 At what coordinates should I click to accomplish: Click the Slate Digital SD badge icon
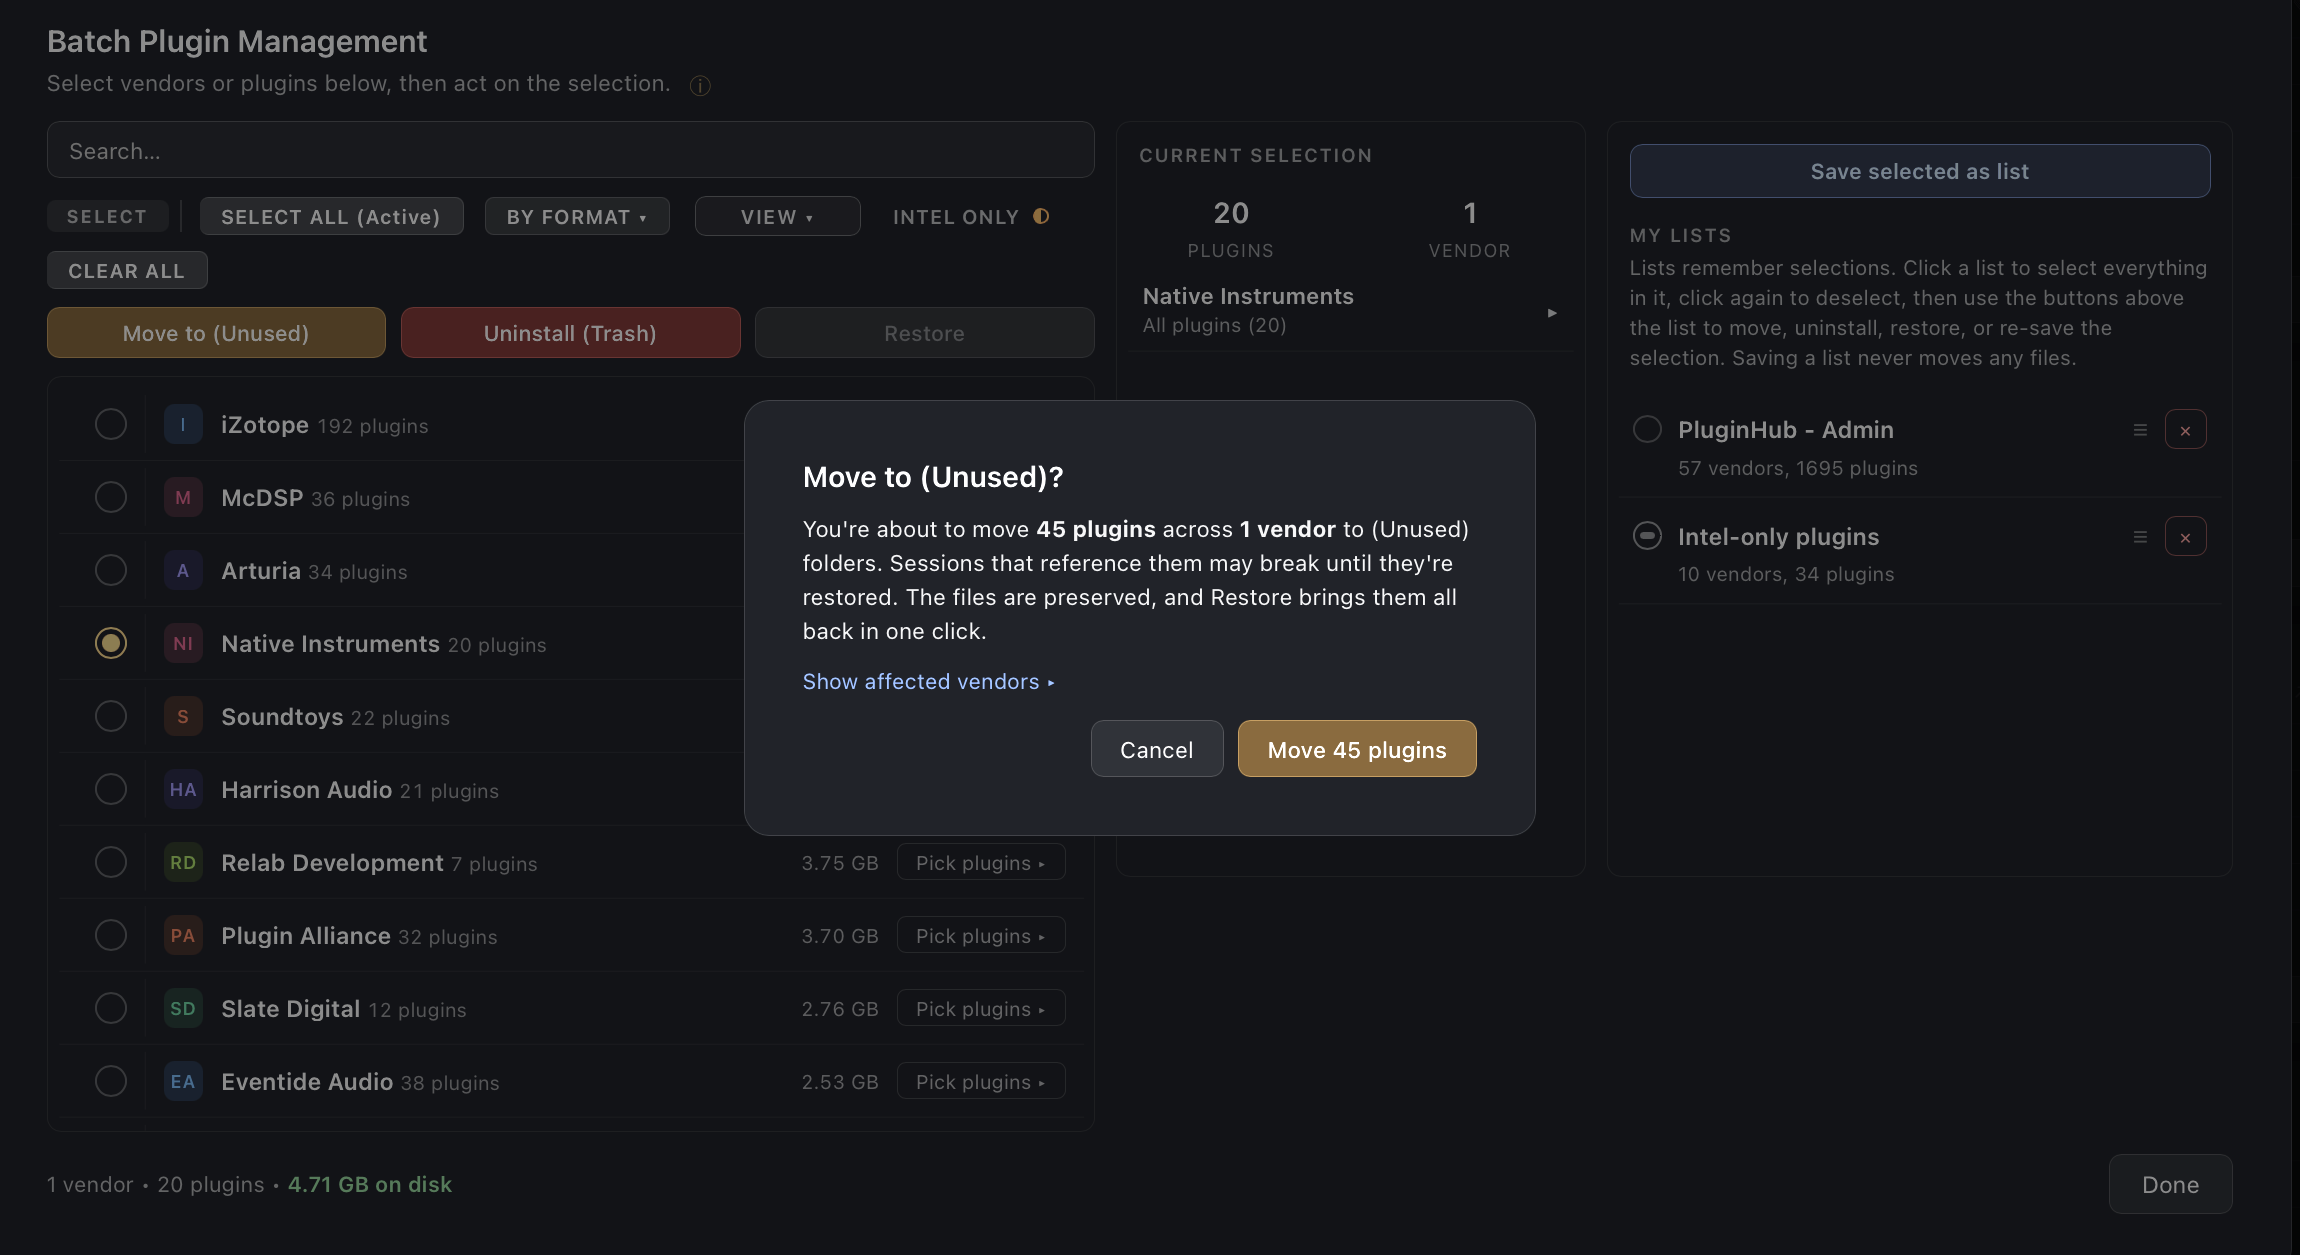click(x=183, y=1009)
